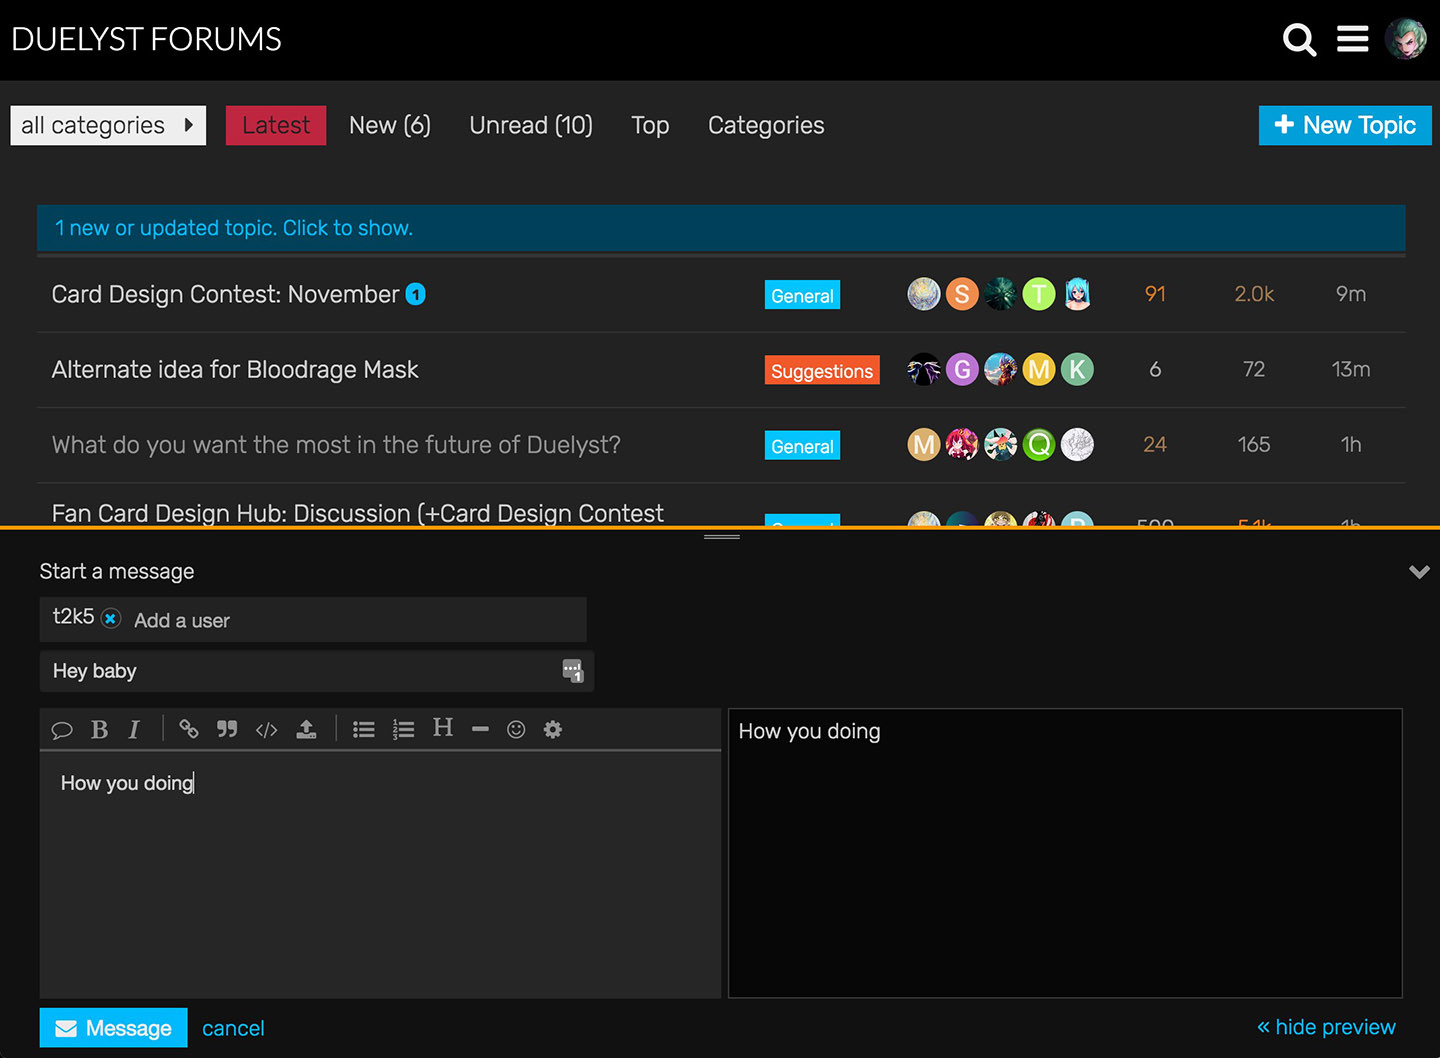Click the upload file icon
Screen dimensions: 1440x1058
tap(306, 730)
